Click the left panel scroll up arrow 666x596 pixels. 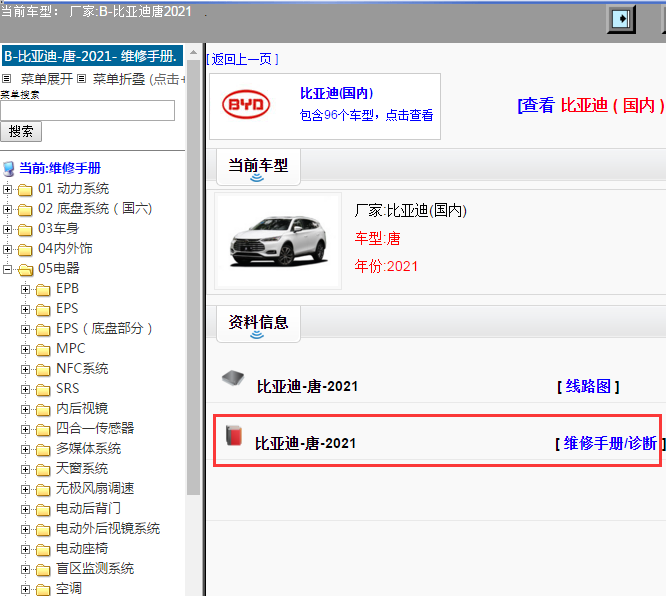click(194, 53)
